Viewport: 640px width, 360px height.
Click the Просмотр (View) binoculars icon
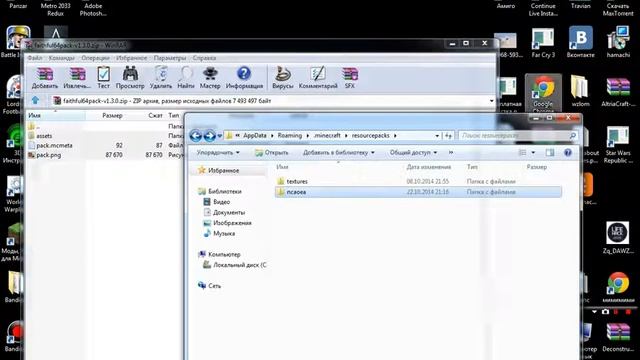pos(130,78)
